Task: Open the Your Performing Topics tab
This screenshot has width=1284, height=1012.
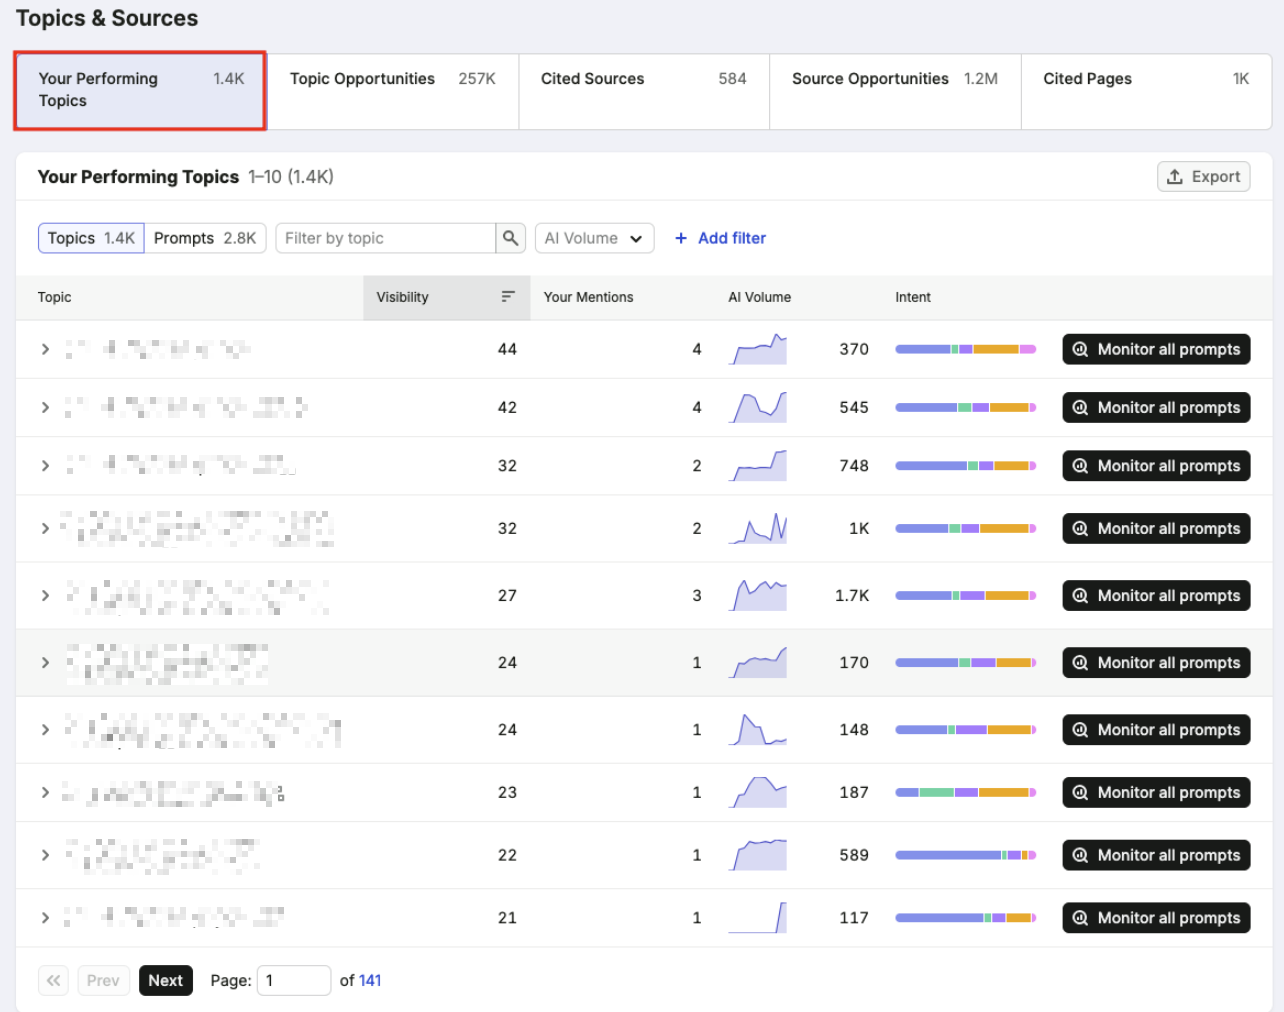Action: click(x=140, y=91)
